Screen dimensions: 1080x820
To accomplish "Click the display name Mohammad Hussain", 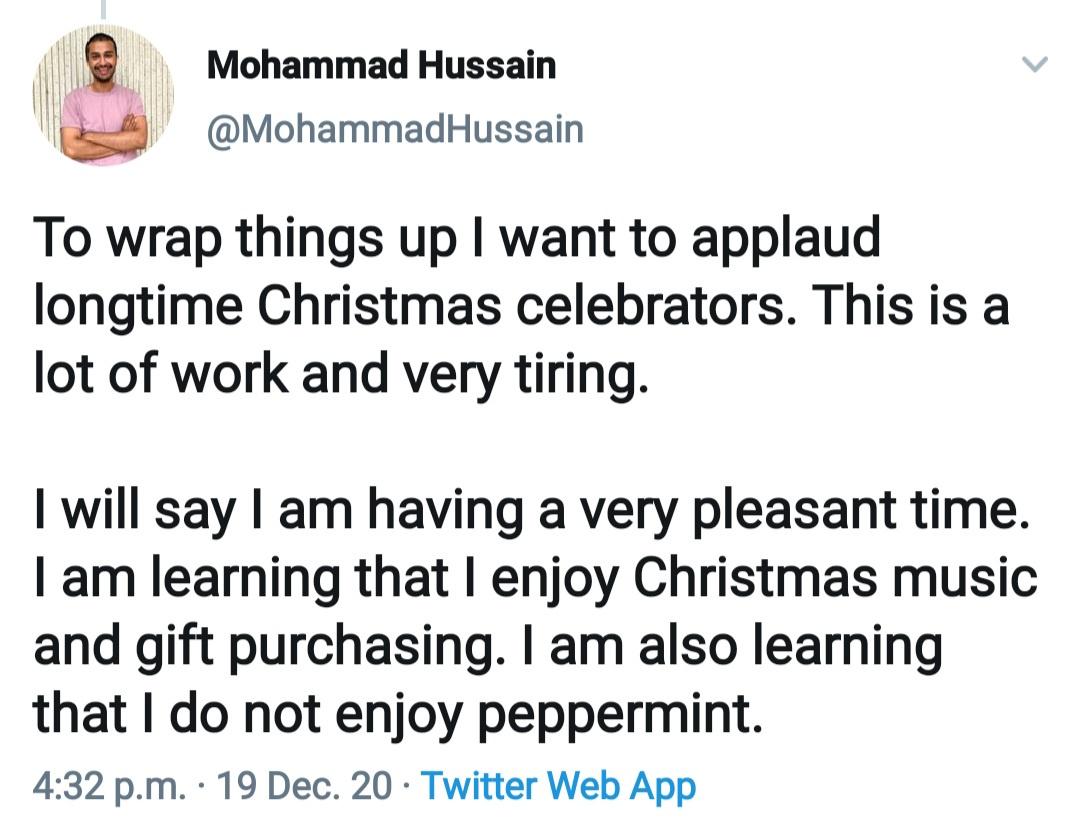I will click(x=381, y=67).
